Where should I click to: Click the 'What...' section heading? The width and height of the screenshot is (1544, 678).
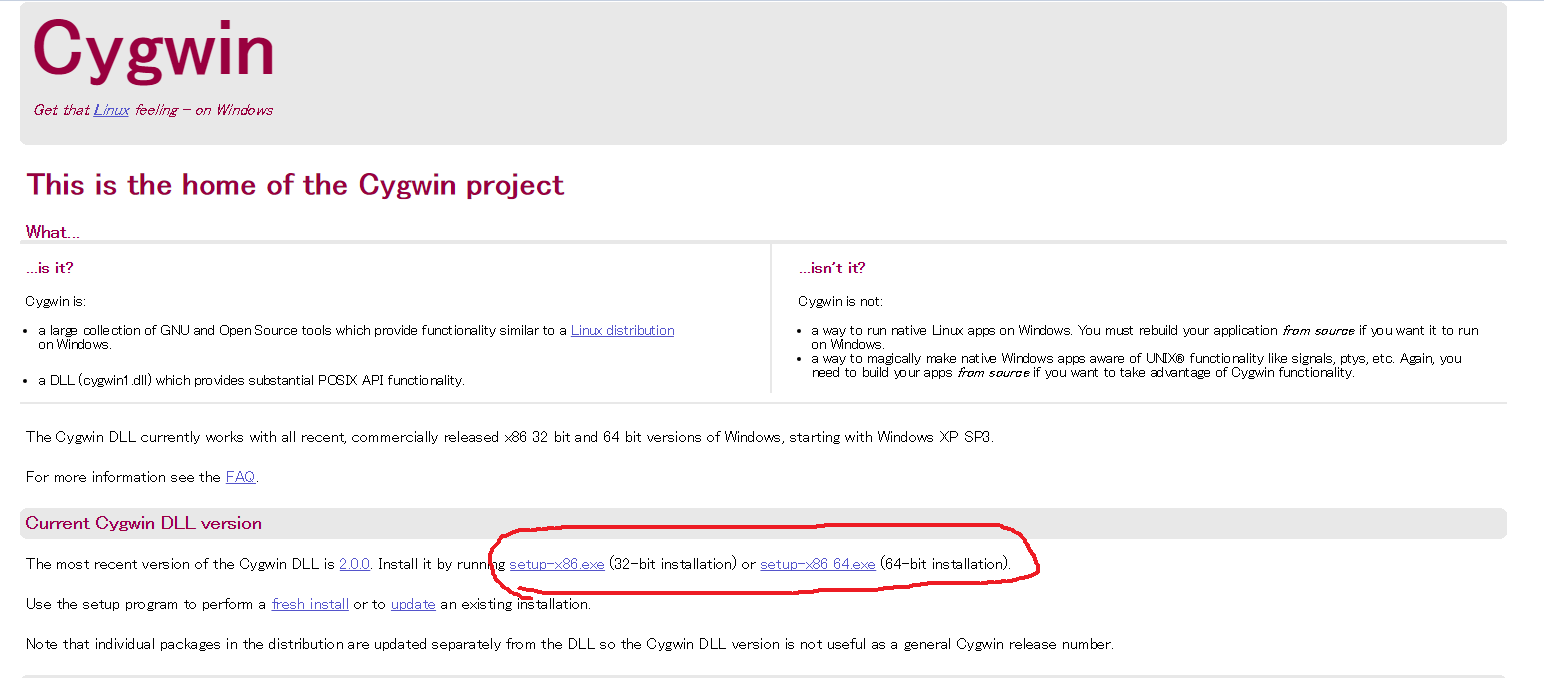click(53, 232)
